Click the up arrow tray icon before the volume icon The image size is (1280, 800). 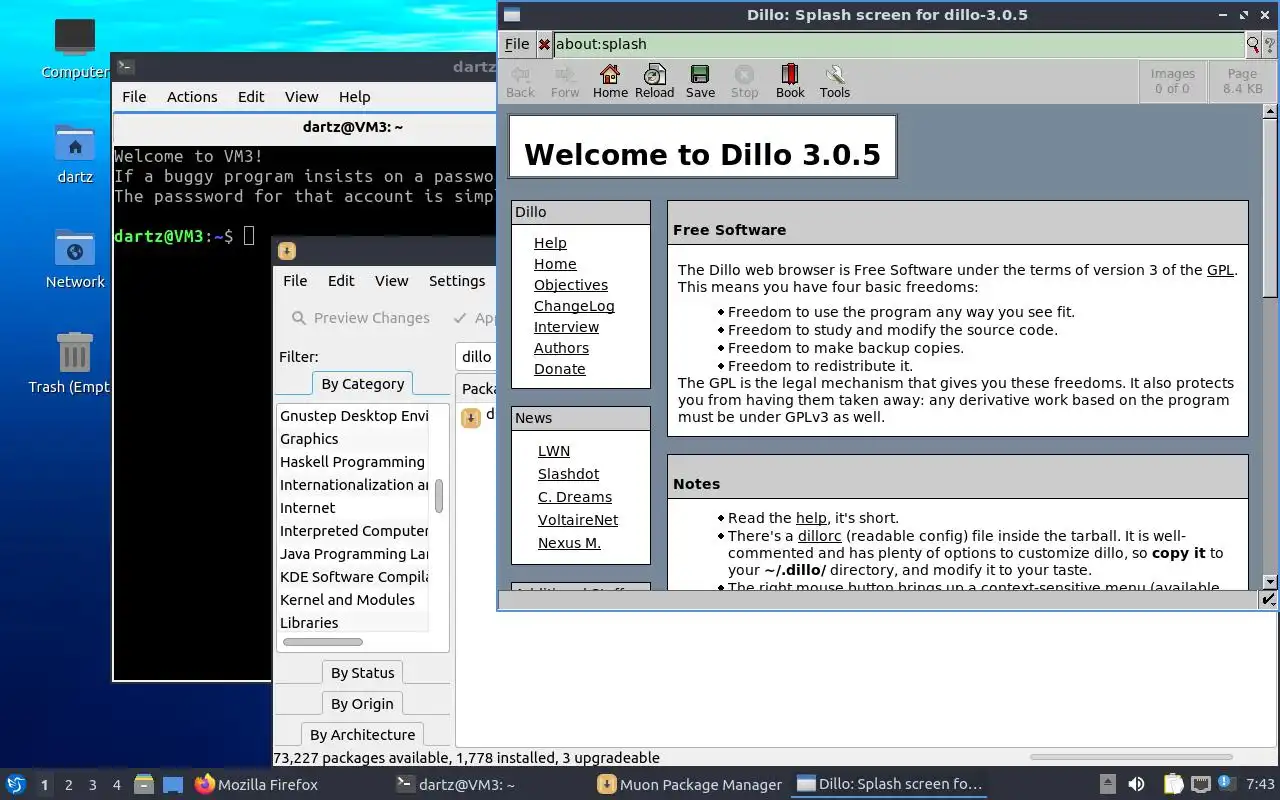coord(1107,785)
